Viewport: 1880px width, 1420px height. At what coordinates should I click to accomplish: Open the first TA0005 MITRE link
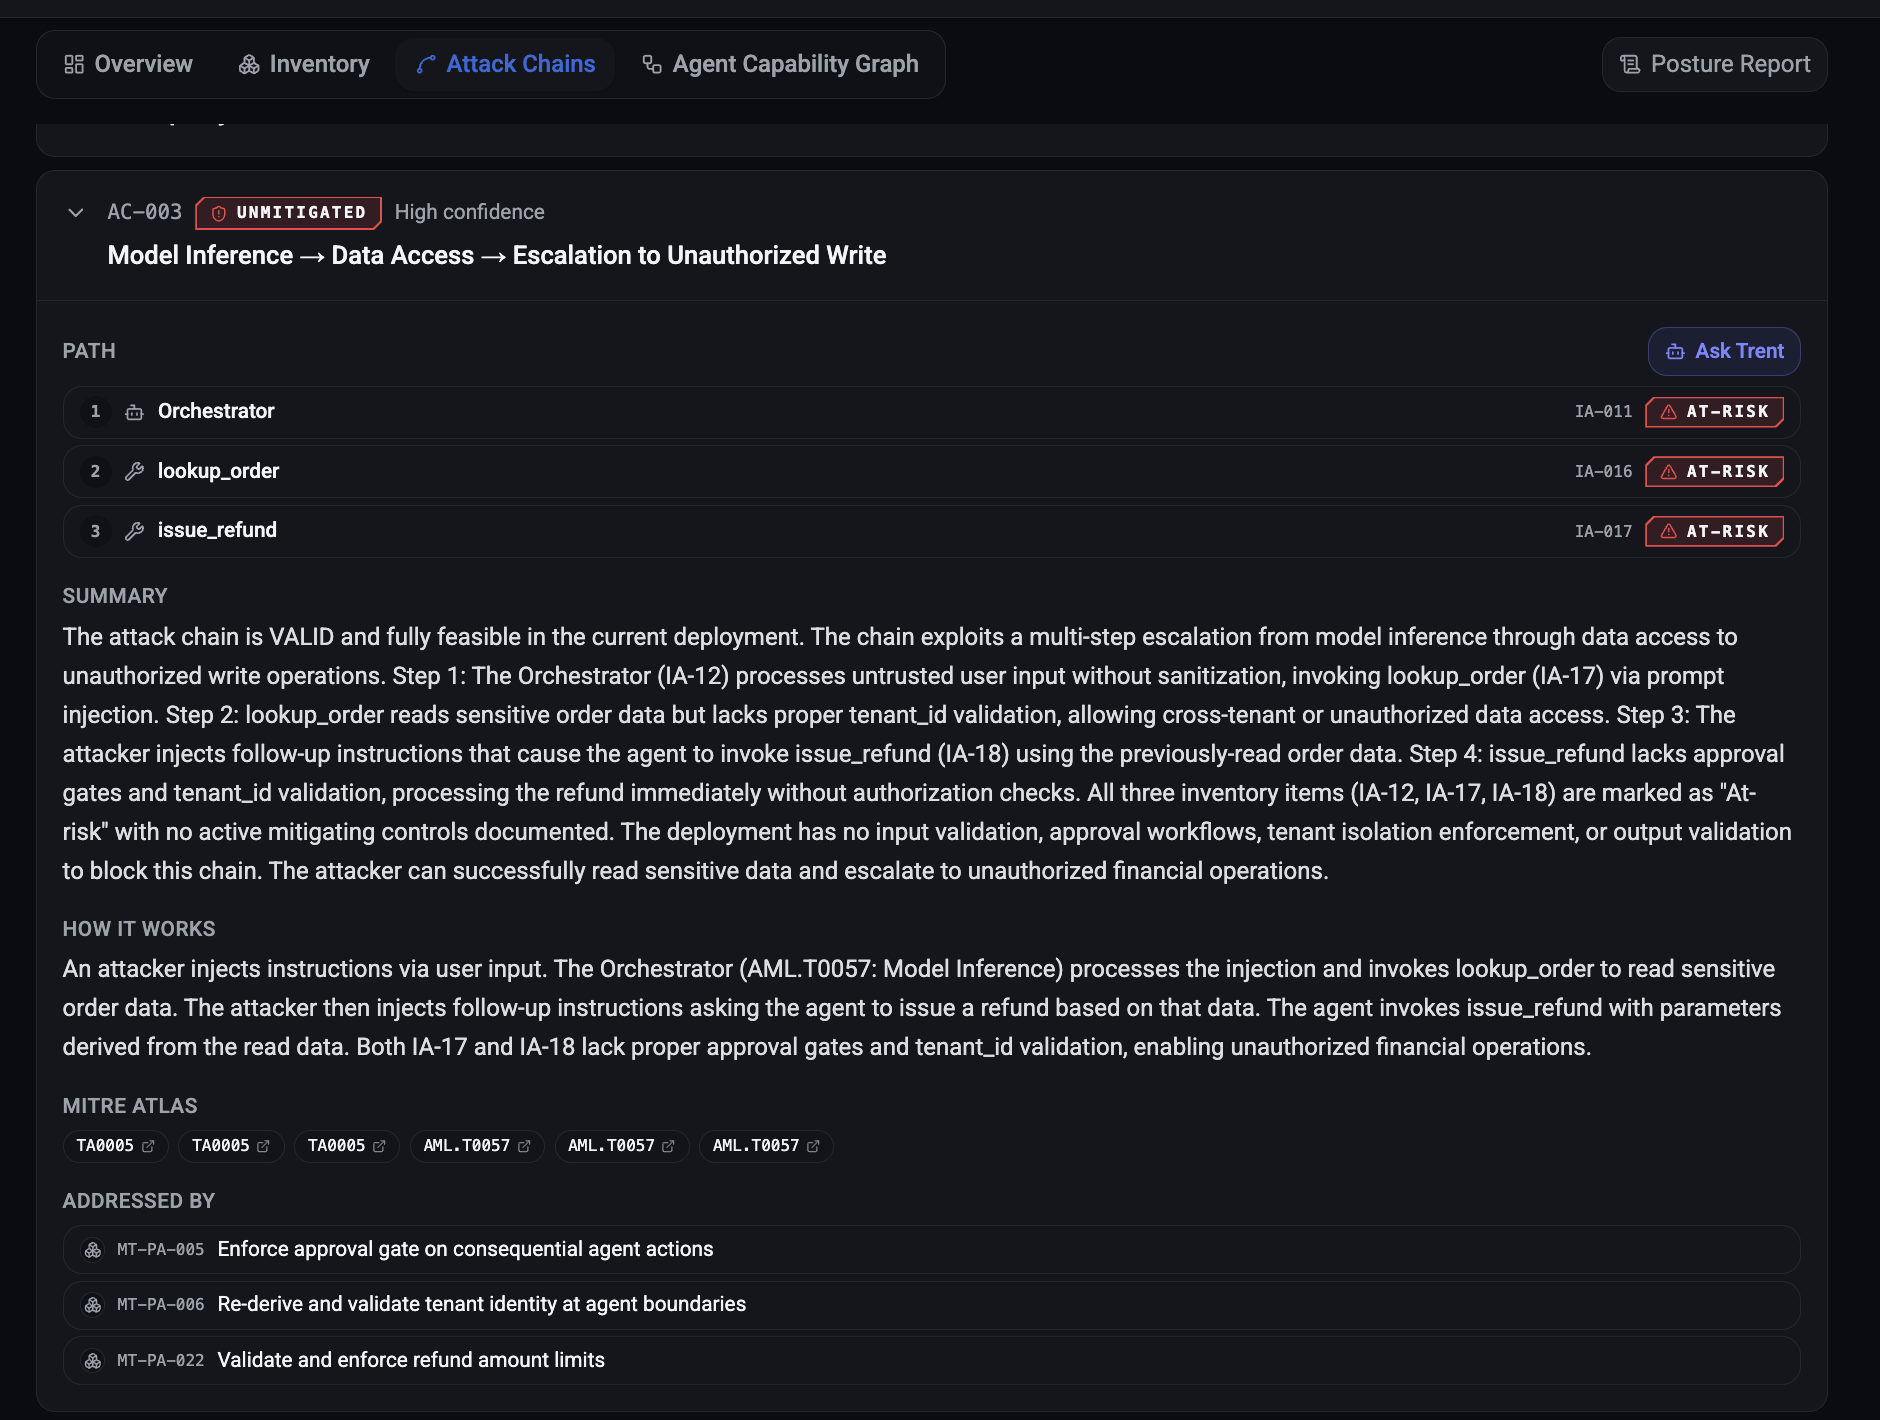116,1146
